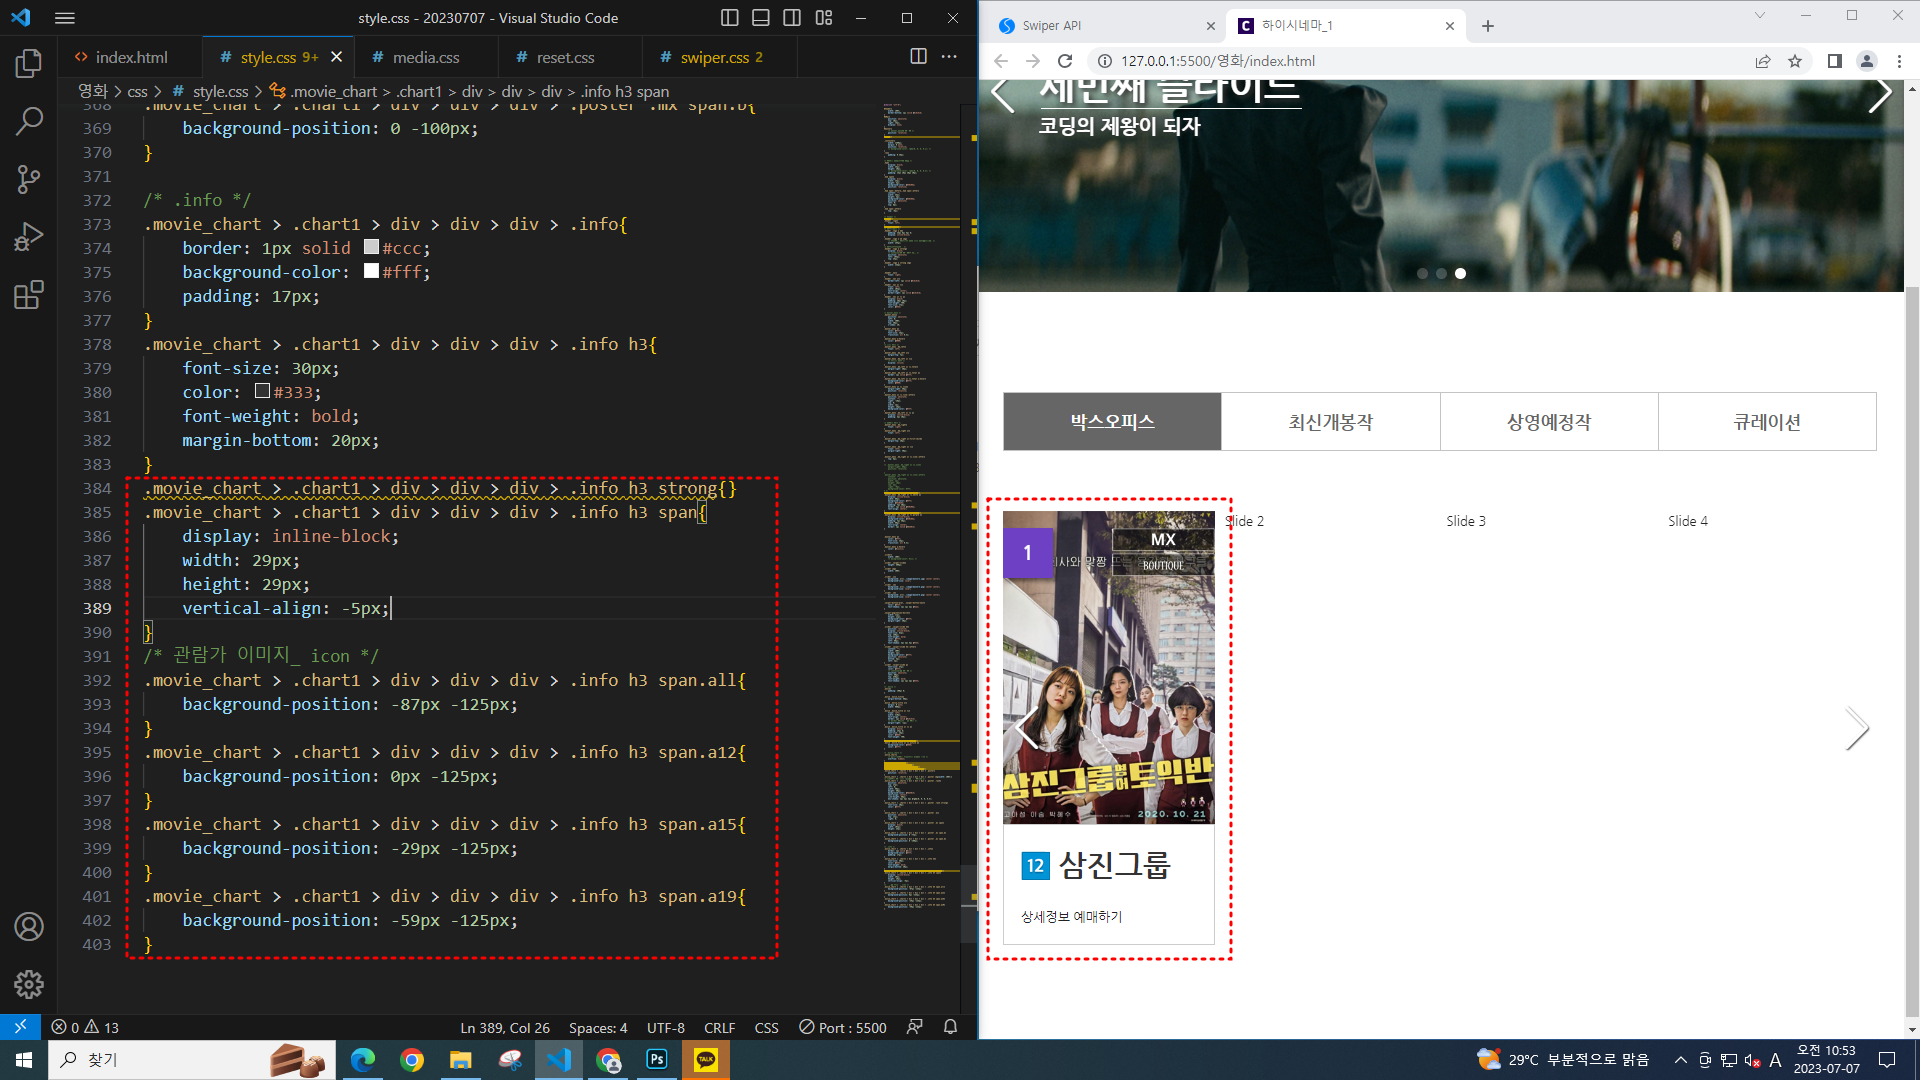Toggle Panel visibility layout icon
The width and height of the screenshot is (1920, 1080).
[761, 18]
